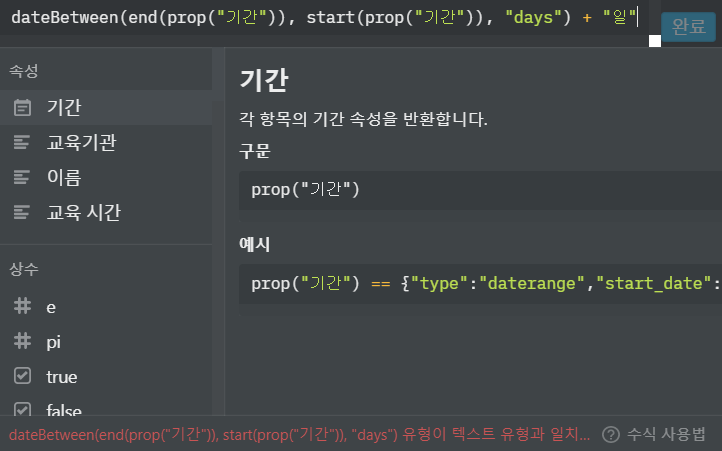Click the red type mismatch error message

point(299,434)
